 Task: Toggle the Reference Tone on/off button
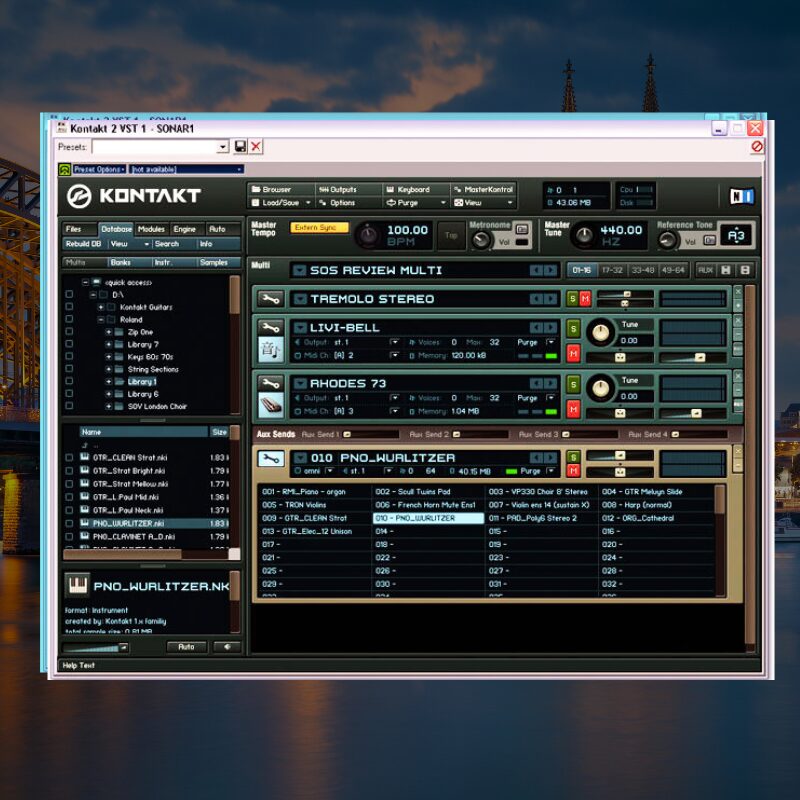pos(709,240)
